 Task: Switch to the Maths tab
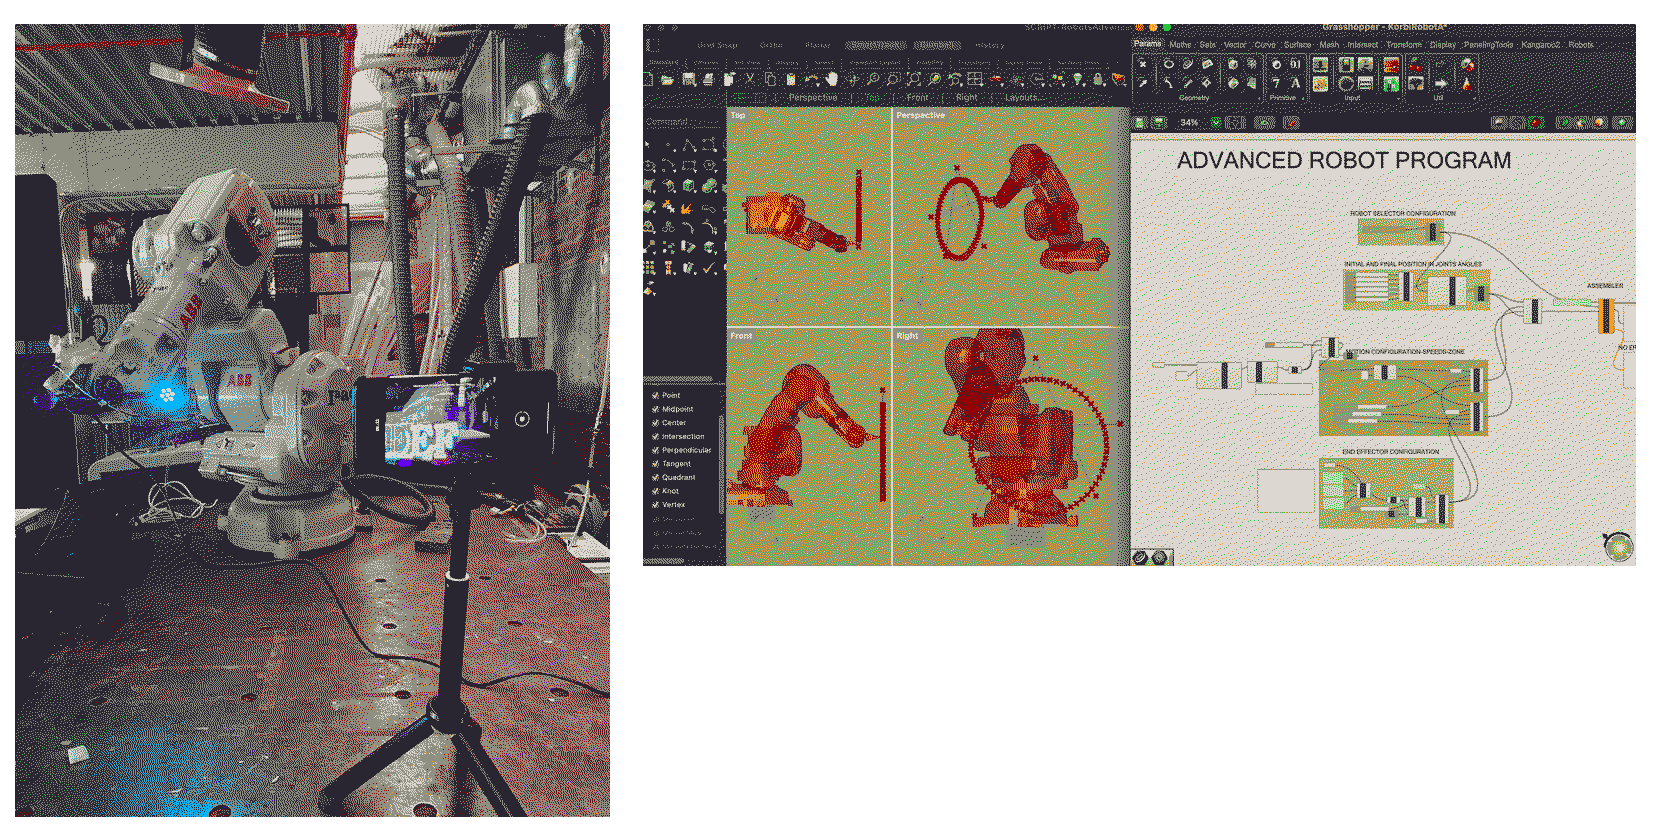(x=1180, y=44)
